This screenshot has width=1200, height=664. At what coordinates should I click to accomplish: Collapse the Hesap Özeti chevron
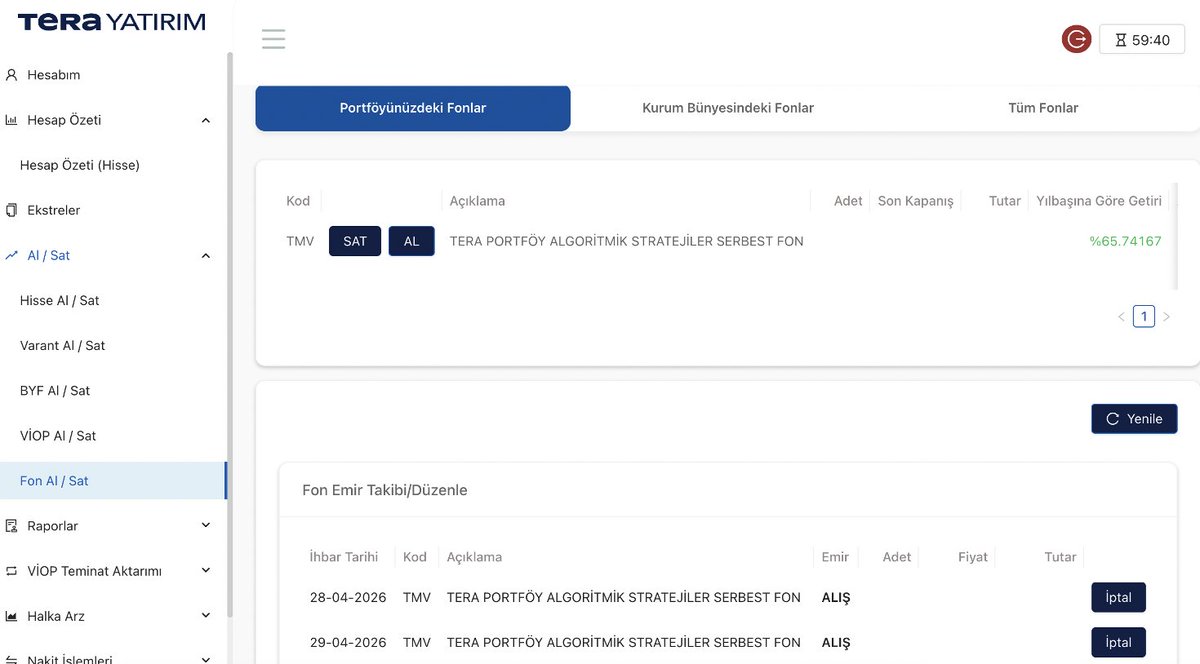(x=206, y=120)
